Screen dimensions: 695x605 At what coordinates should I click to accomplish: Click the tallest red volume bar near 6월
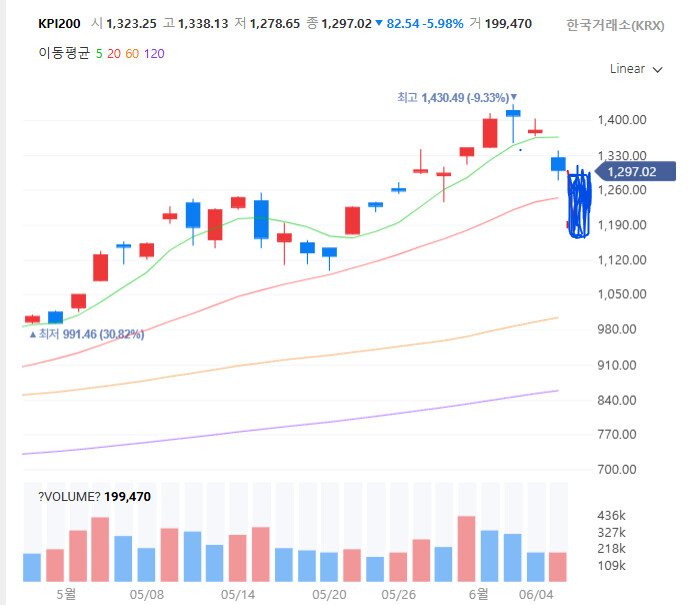pos(466,549)
